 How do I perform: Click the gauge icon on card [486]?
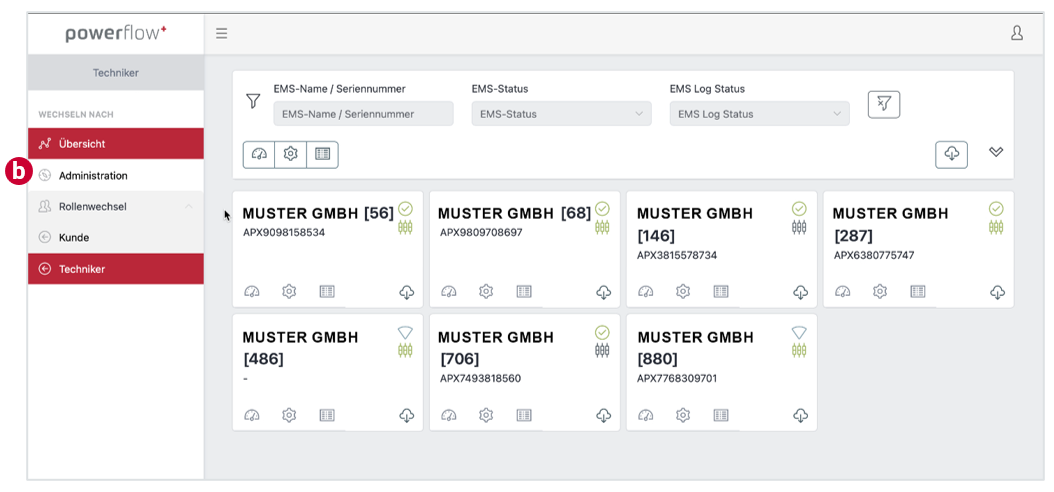(251, 415)
